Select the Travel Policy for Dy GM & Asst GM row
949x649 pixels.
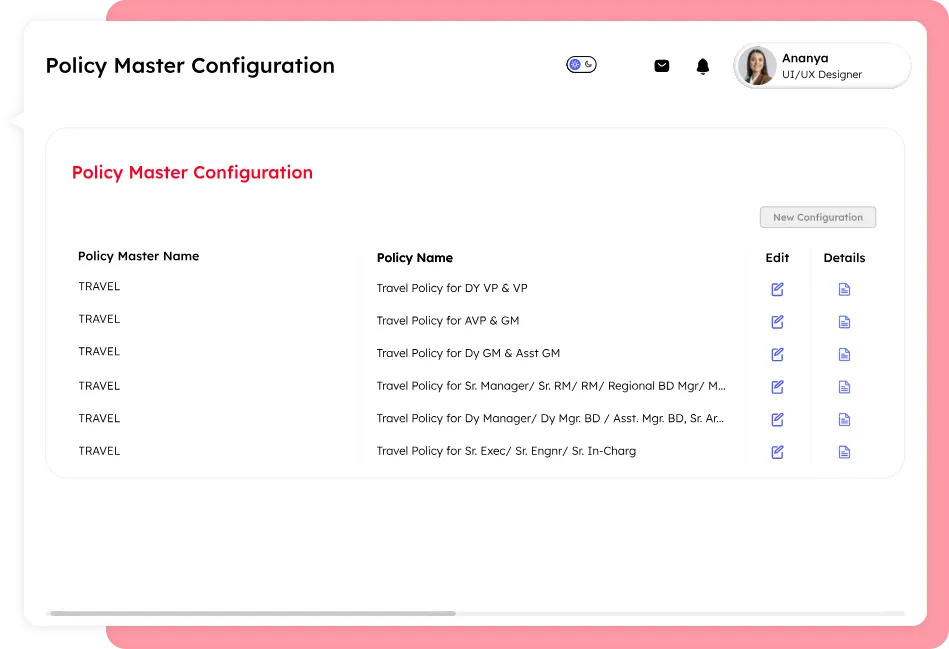click(x=468, y=353)
